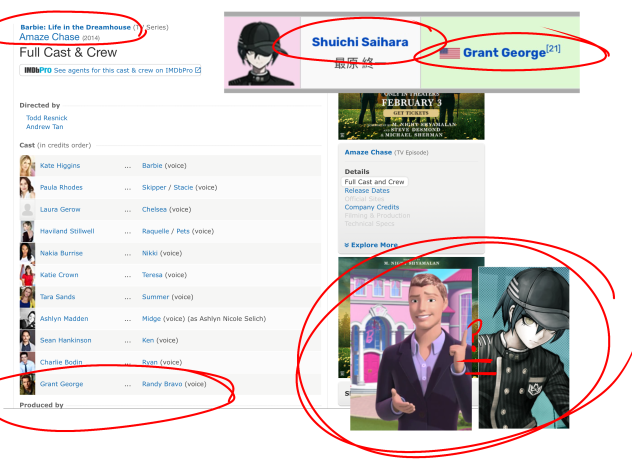Screen dimensions: 632x464
Task: Click director Todd Resnick's name
Action: coord(48,118)
